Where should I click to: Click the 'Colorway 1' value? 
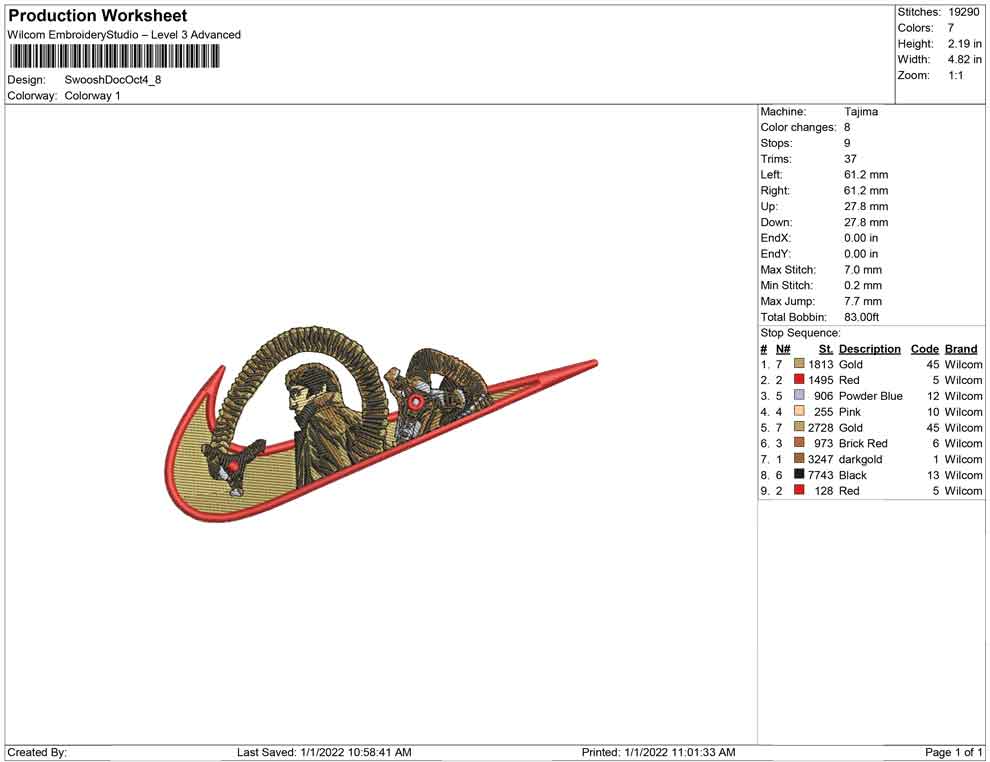click(x=92, y=96)
